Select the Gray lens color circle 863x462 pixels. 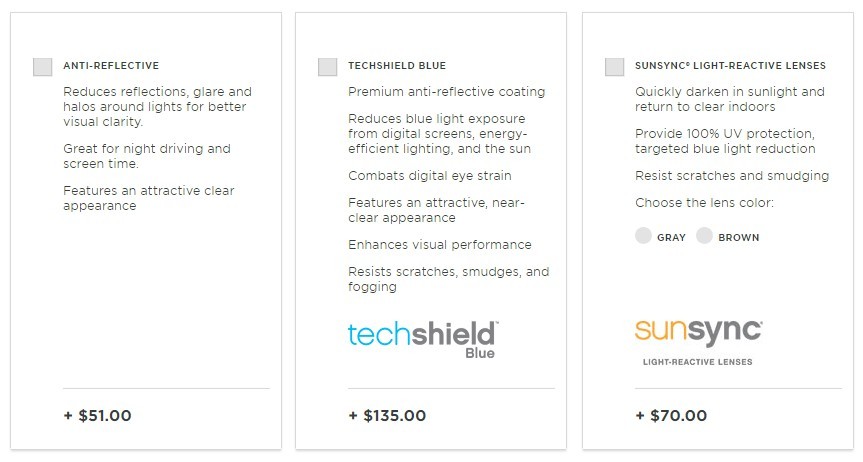click(x=643, y=236)
